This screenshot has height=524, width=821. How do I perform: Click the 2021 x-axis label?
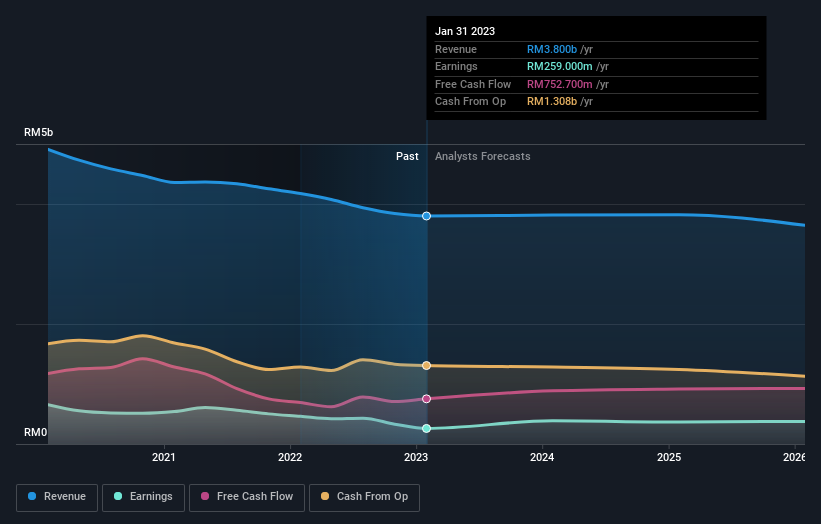pos(164,457)
